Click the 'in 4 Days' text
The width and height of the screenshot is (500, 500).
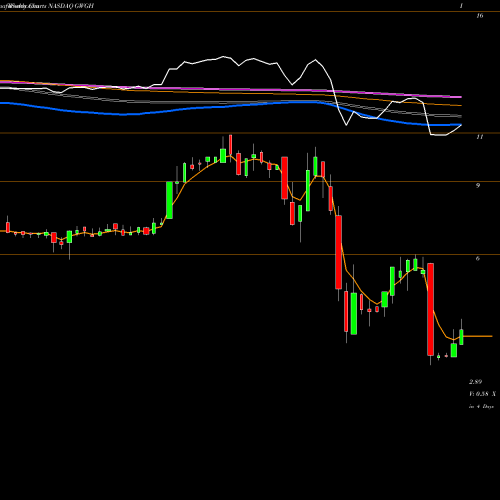click(481, 407)
